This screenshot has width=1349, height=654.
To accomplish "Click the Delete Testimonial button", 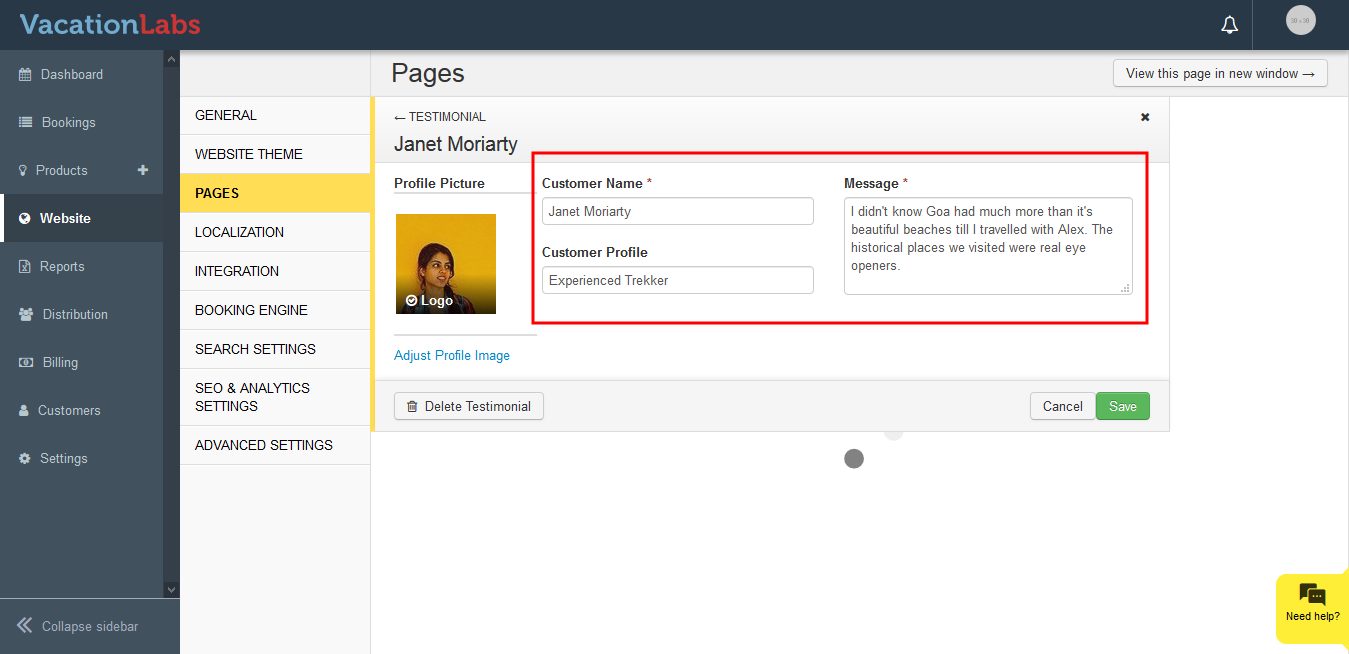I will click(469, 406).
